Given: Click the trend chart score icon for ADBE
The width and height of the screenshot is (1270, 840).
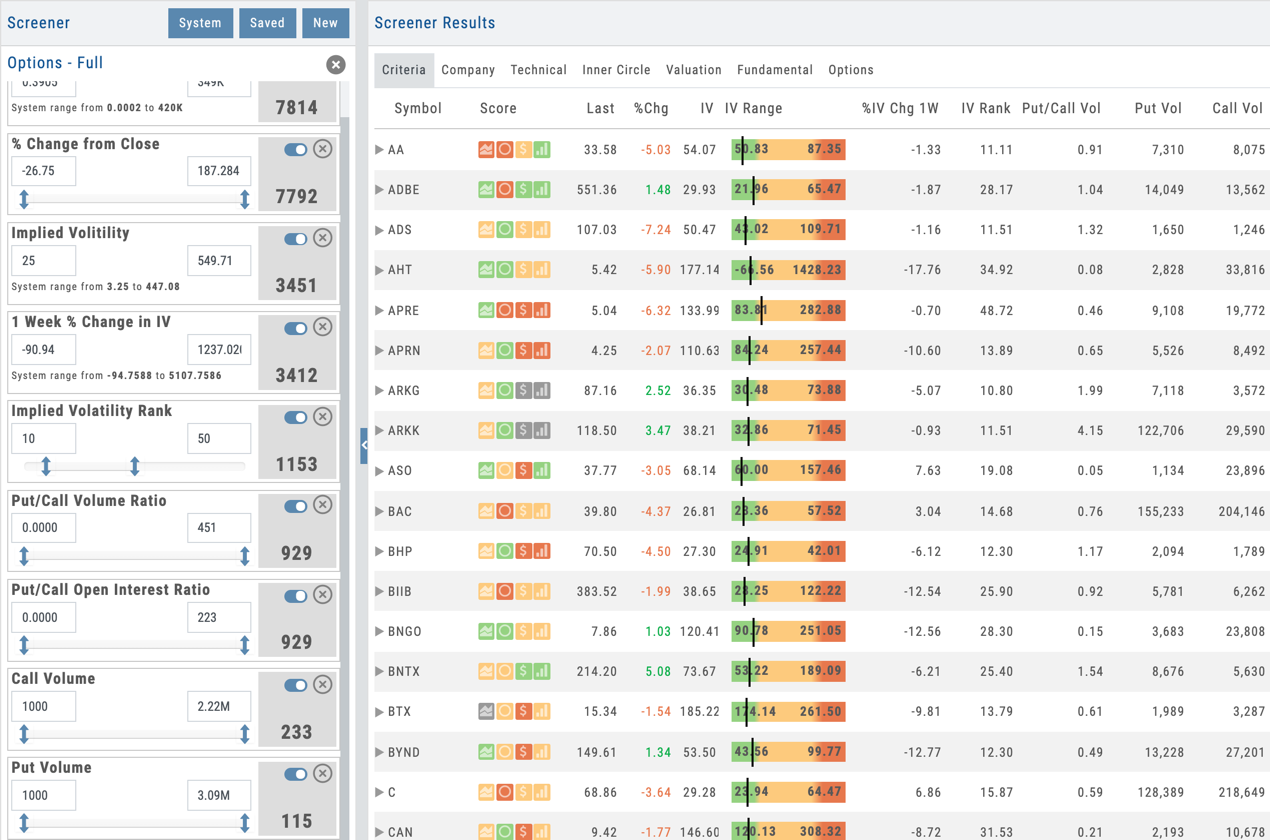Looking at the screenshot, I should pyautogui.click(x=486, y=190).
